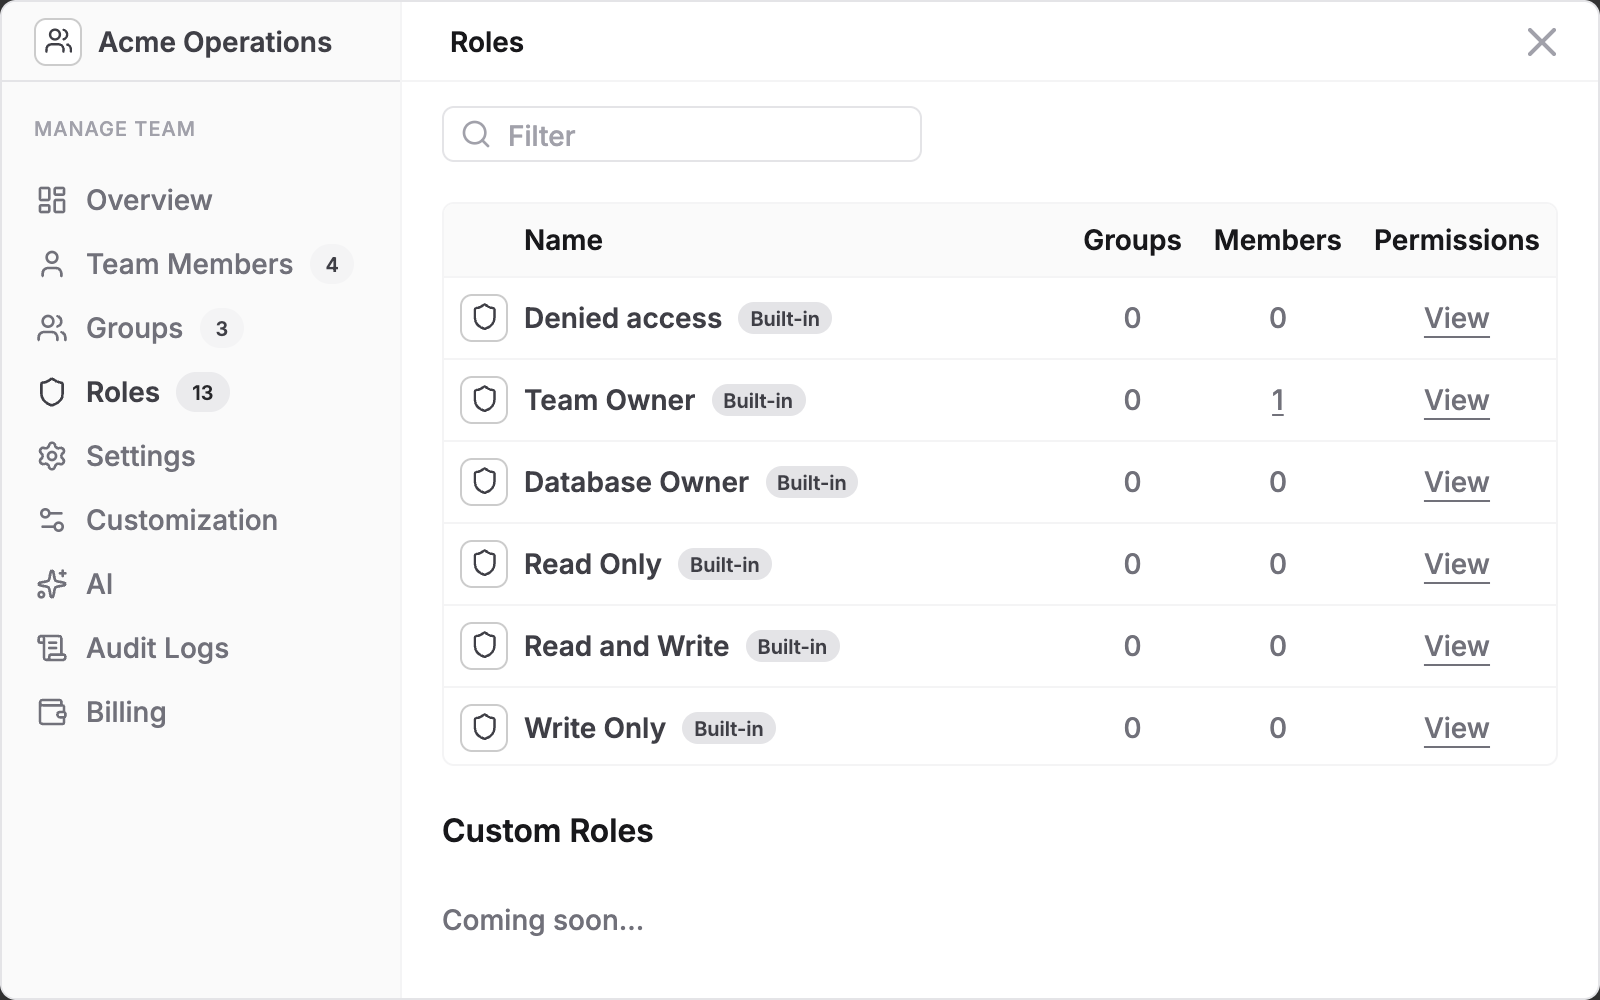View permissions for Read and Write role
This screenshot has width=1600, height=1000.
tap(1456, 646)
